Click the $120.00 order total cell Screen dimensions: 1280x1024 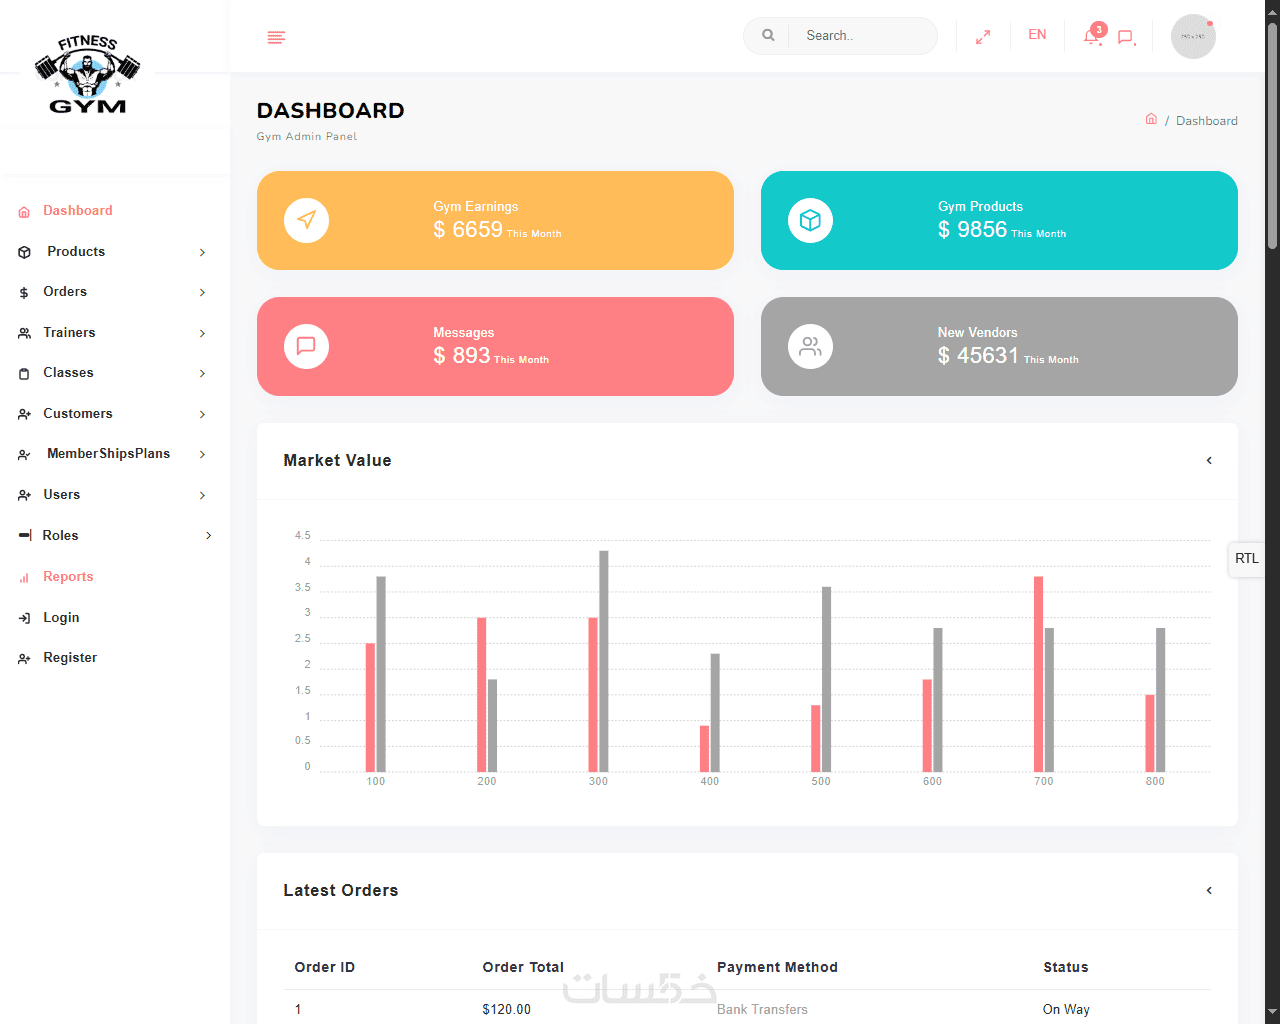tap(506, 1009)
